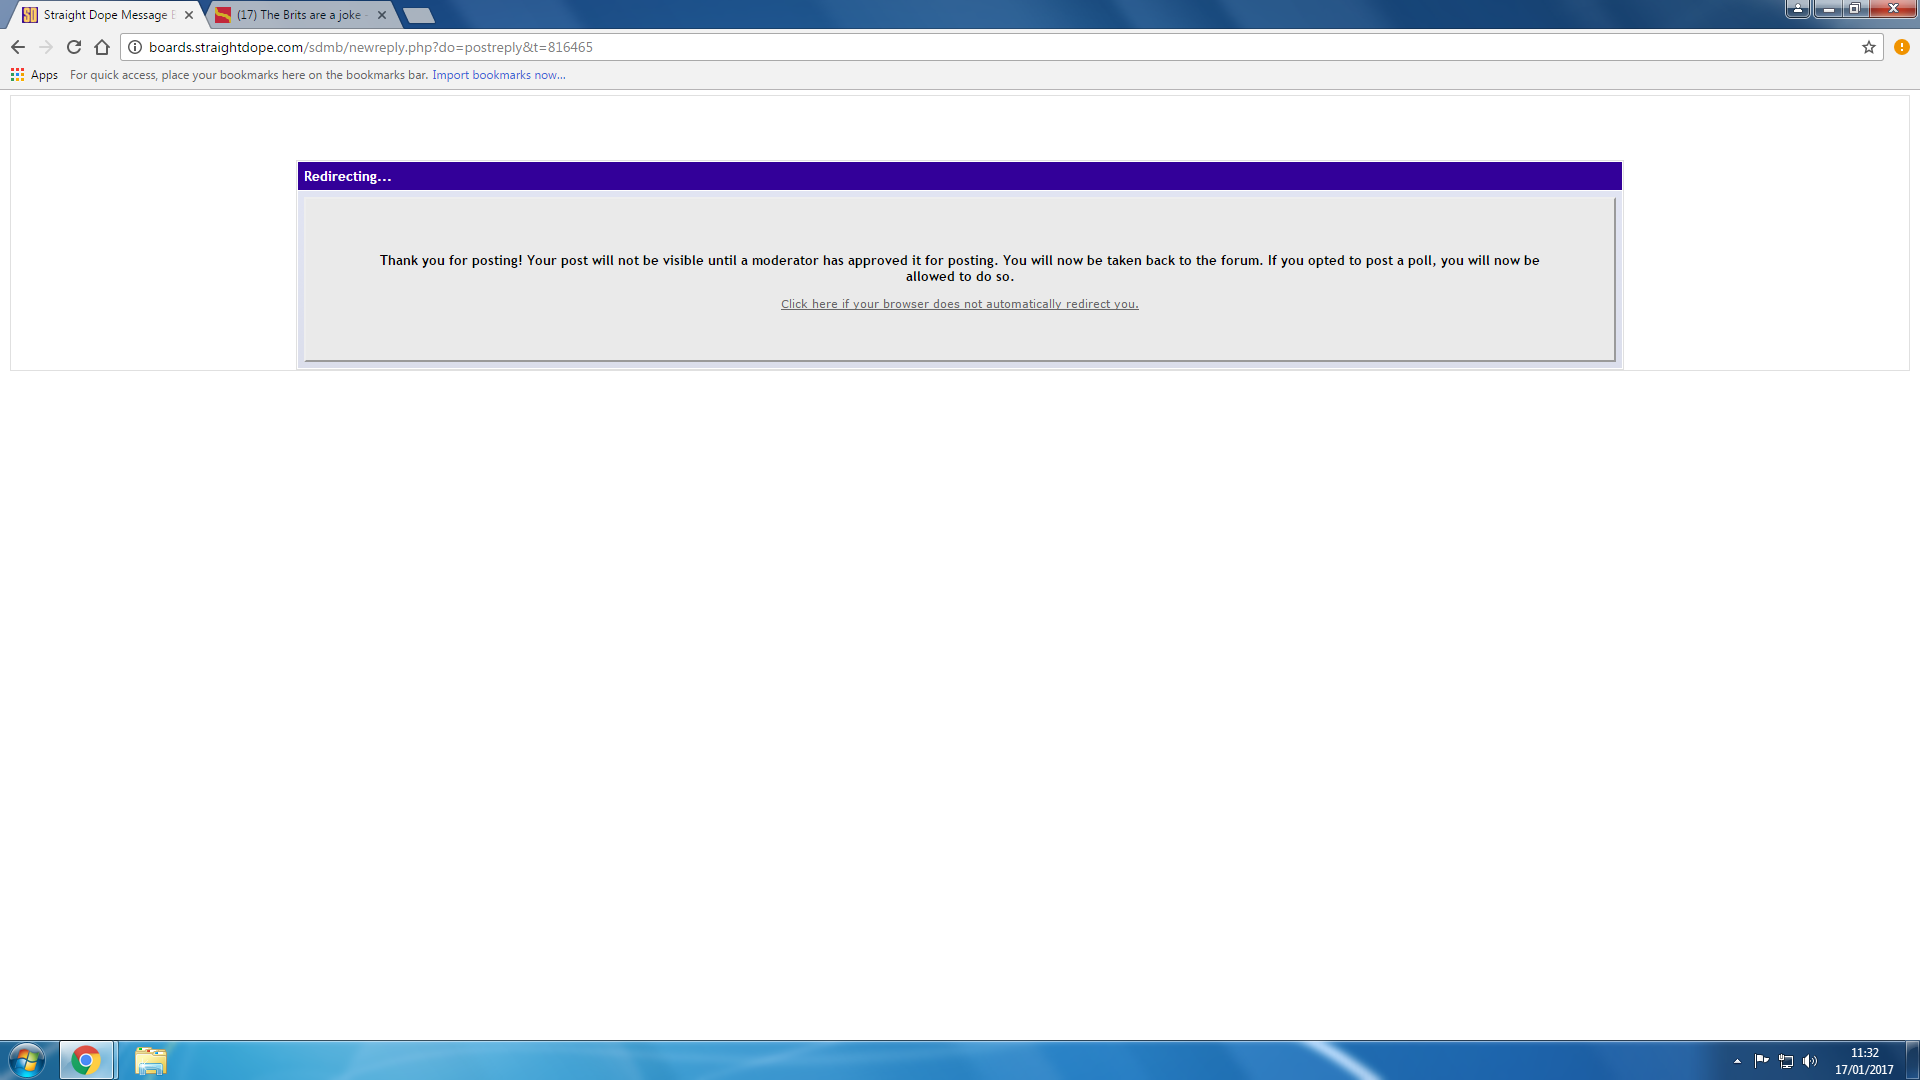Open File Explorer from the taskbar

click(x=151, y=1060)
